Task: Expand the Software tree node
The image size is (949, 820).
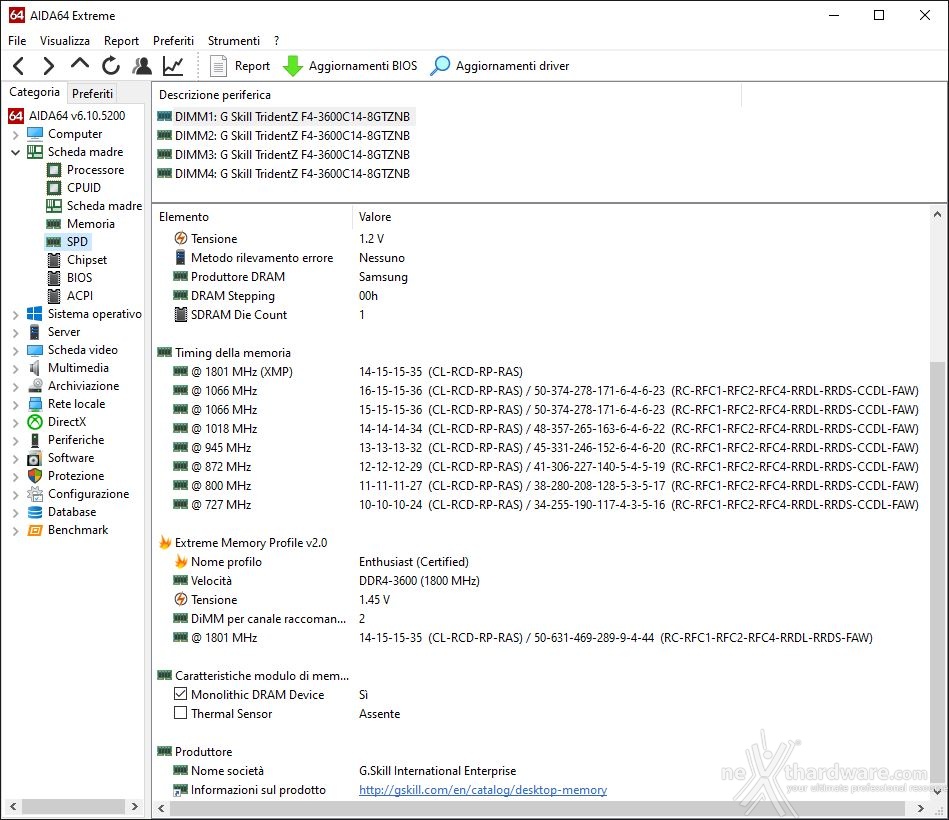Action: 16,459
